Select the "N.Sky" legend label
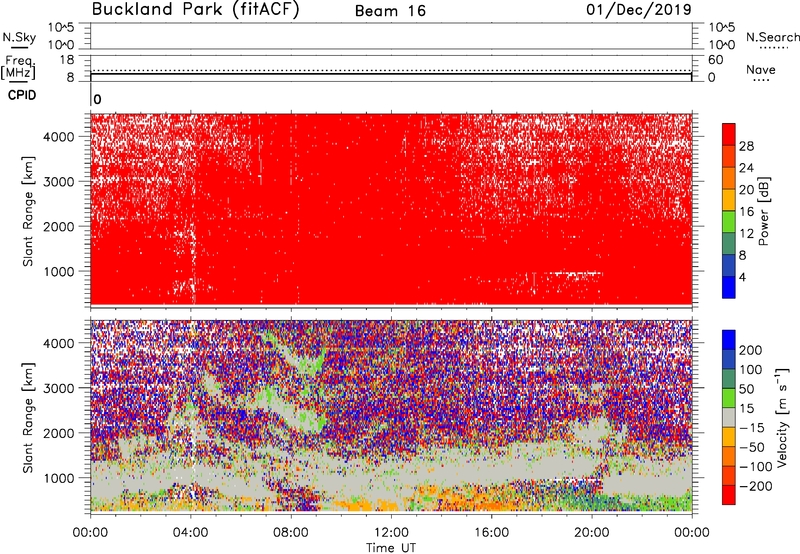 pos(19,37)
